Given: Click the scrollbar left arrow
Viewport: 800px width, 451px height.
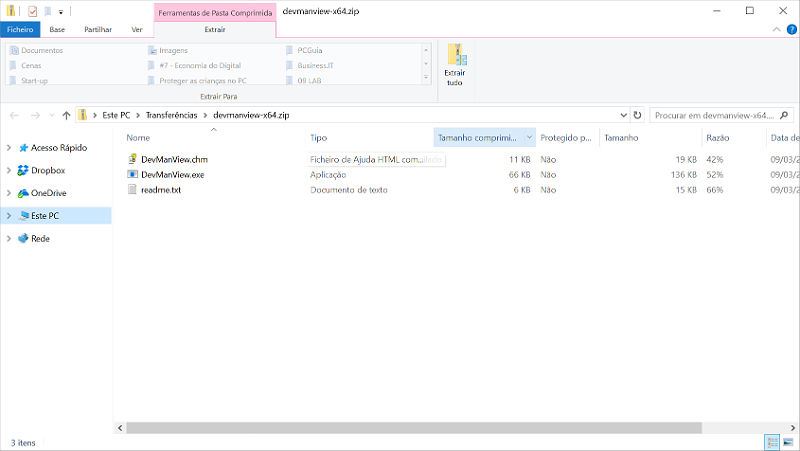Looking at the screenshot, I should (120, 428).
